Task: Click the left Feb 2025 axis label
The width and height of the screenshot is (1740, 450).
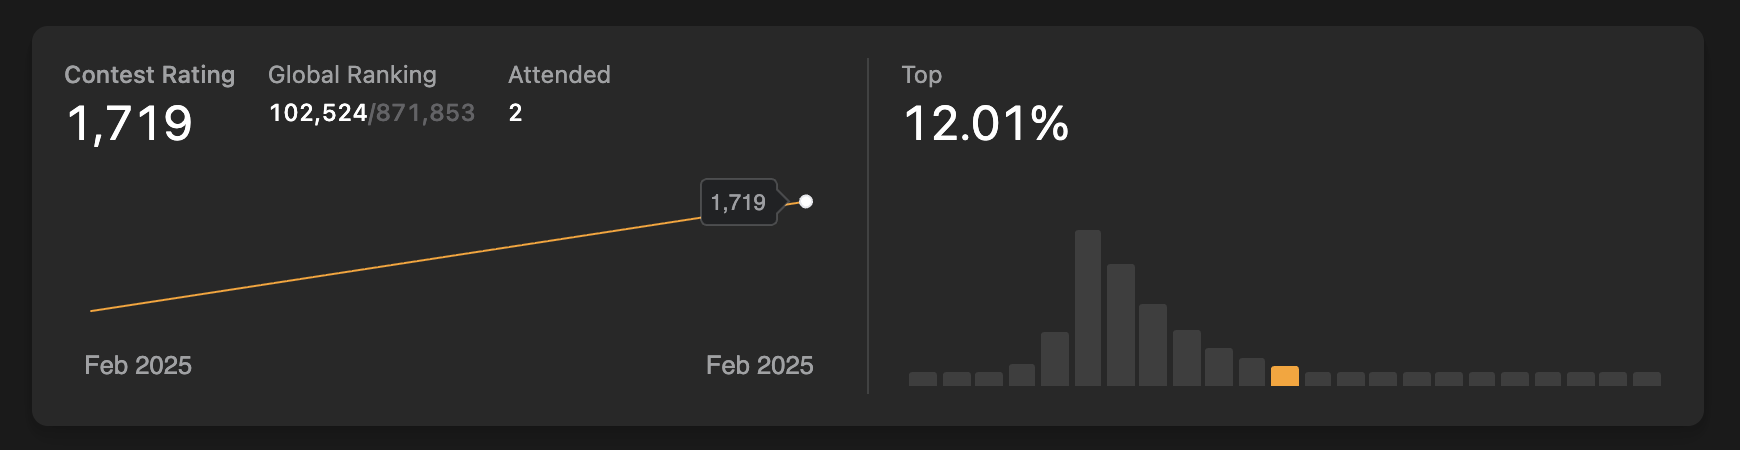Action: pyautogui.click(x=138, y=365)
